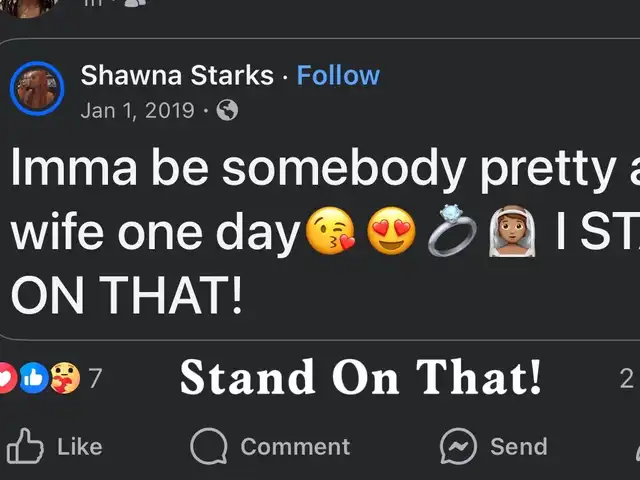Image resolution: width=640 pixels, height=480 pixels.
Task: Open Shawna Starks profile picture
Action: (37, 89)
